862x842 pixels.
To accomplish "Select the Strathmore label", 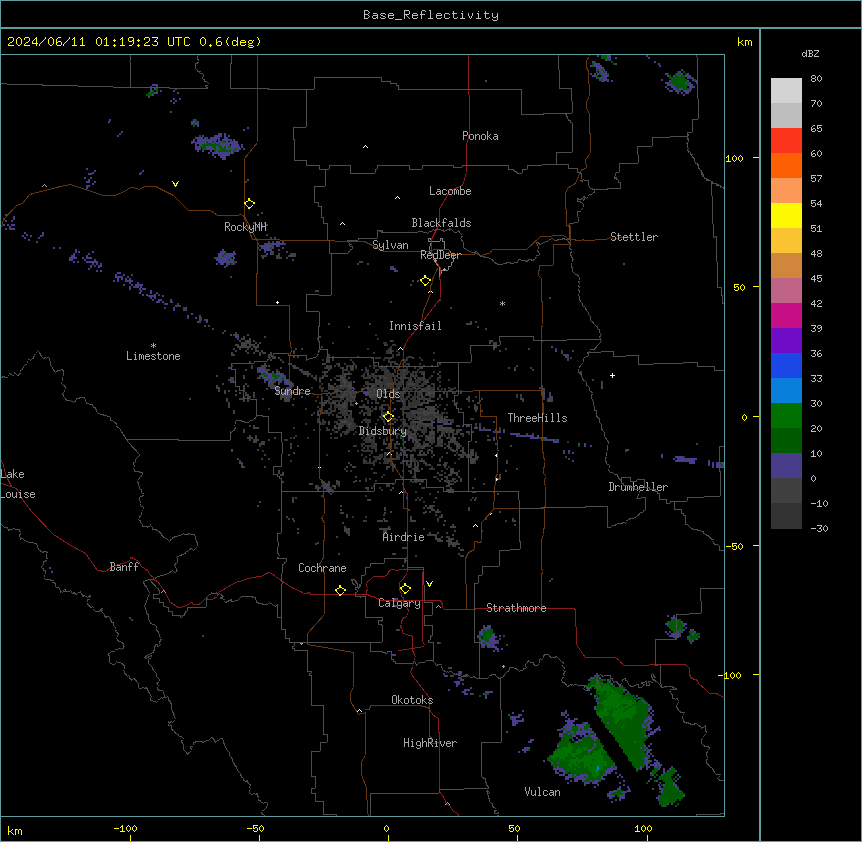I will coord(516,608).
